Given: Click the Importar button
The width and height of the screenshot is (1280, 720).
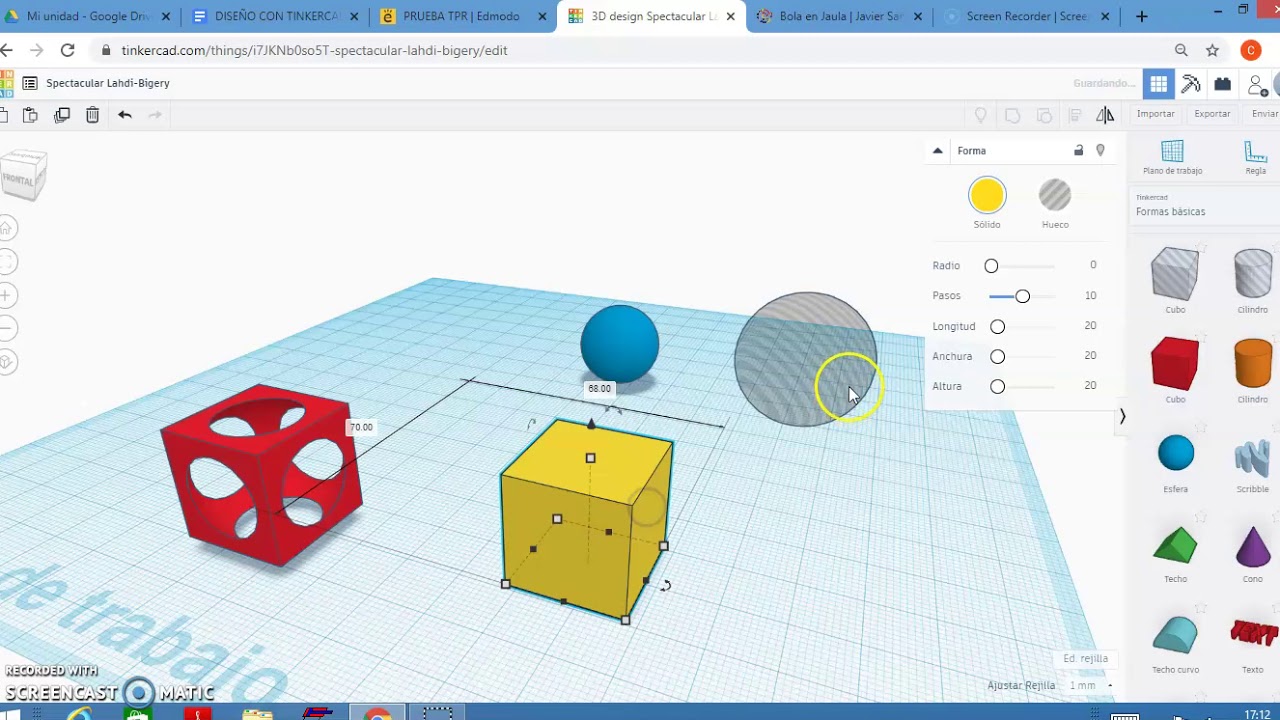Looking at the screenshot, I should 1155,114.
